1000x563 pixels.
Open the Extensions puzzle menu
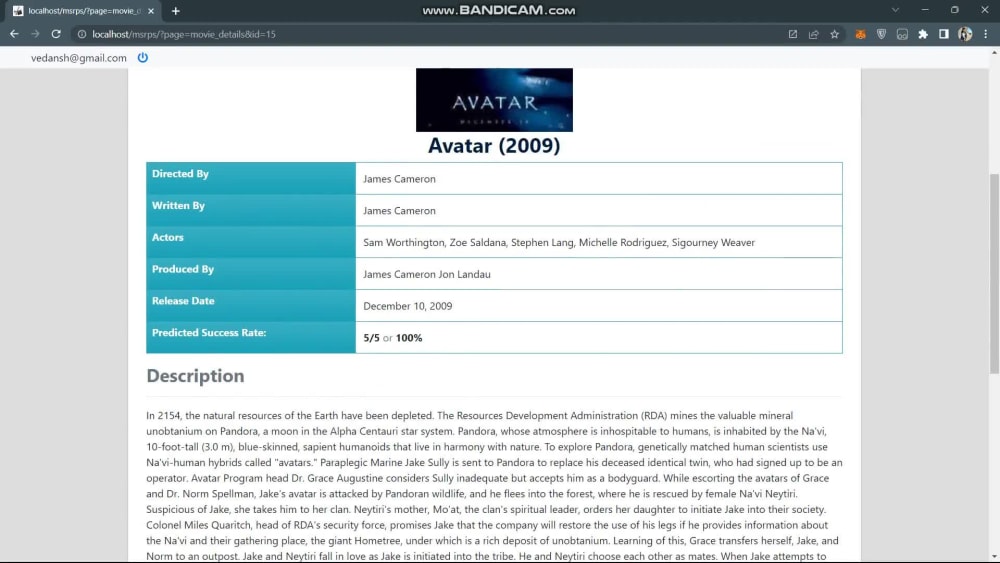[923, 34]
